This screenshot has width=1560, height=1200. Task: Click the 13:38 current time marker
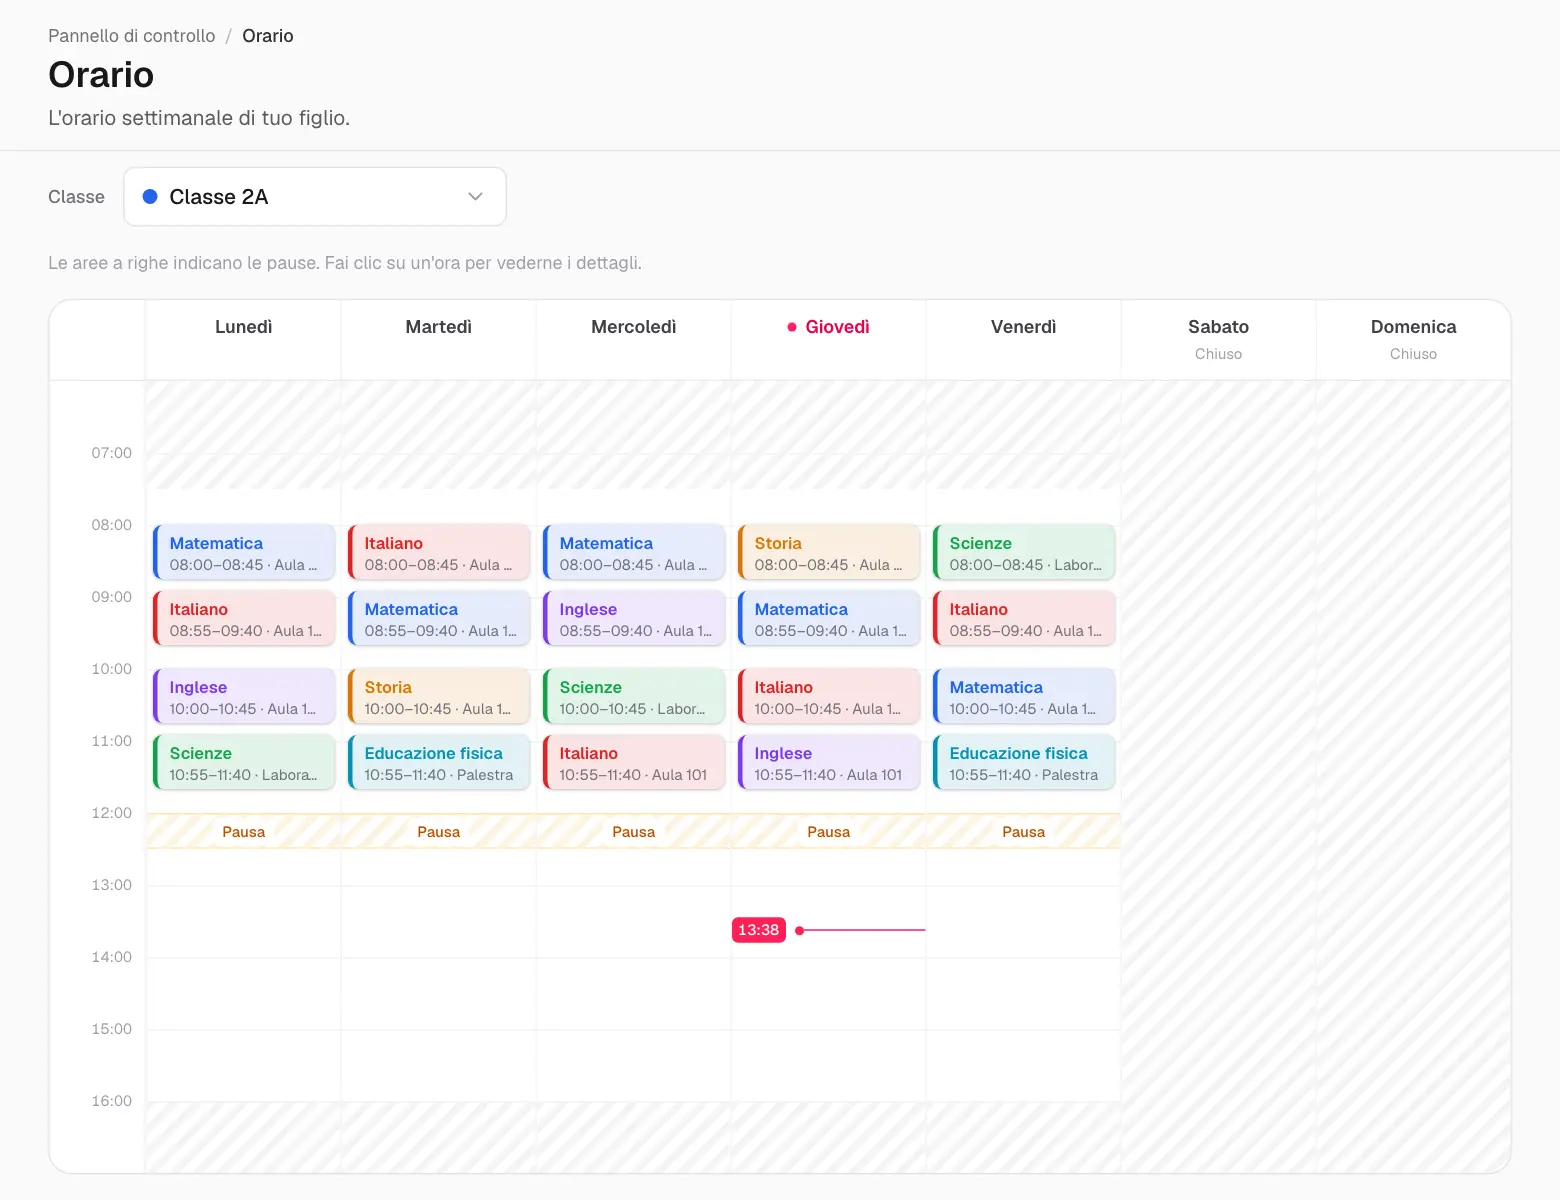coord(759,930)
